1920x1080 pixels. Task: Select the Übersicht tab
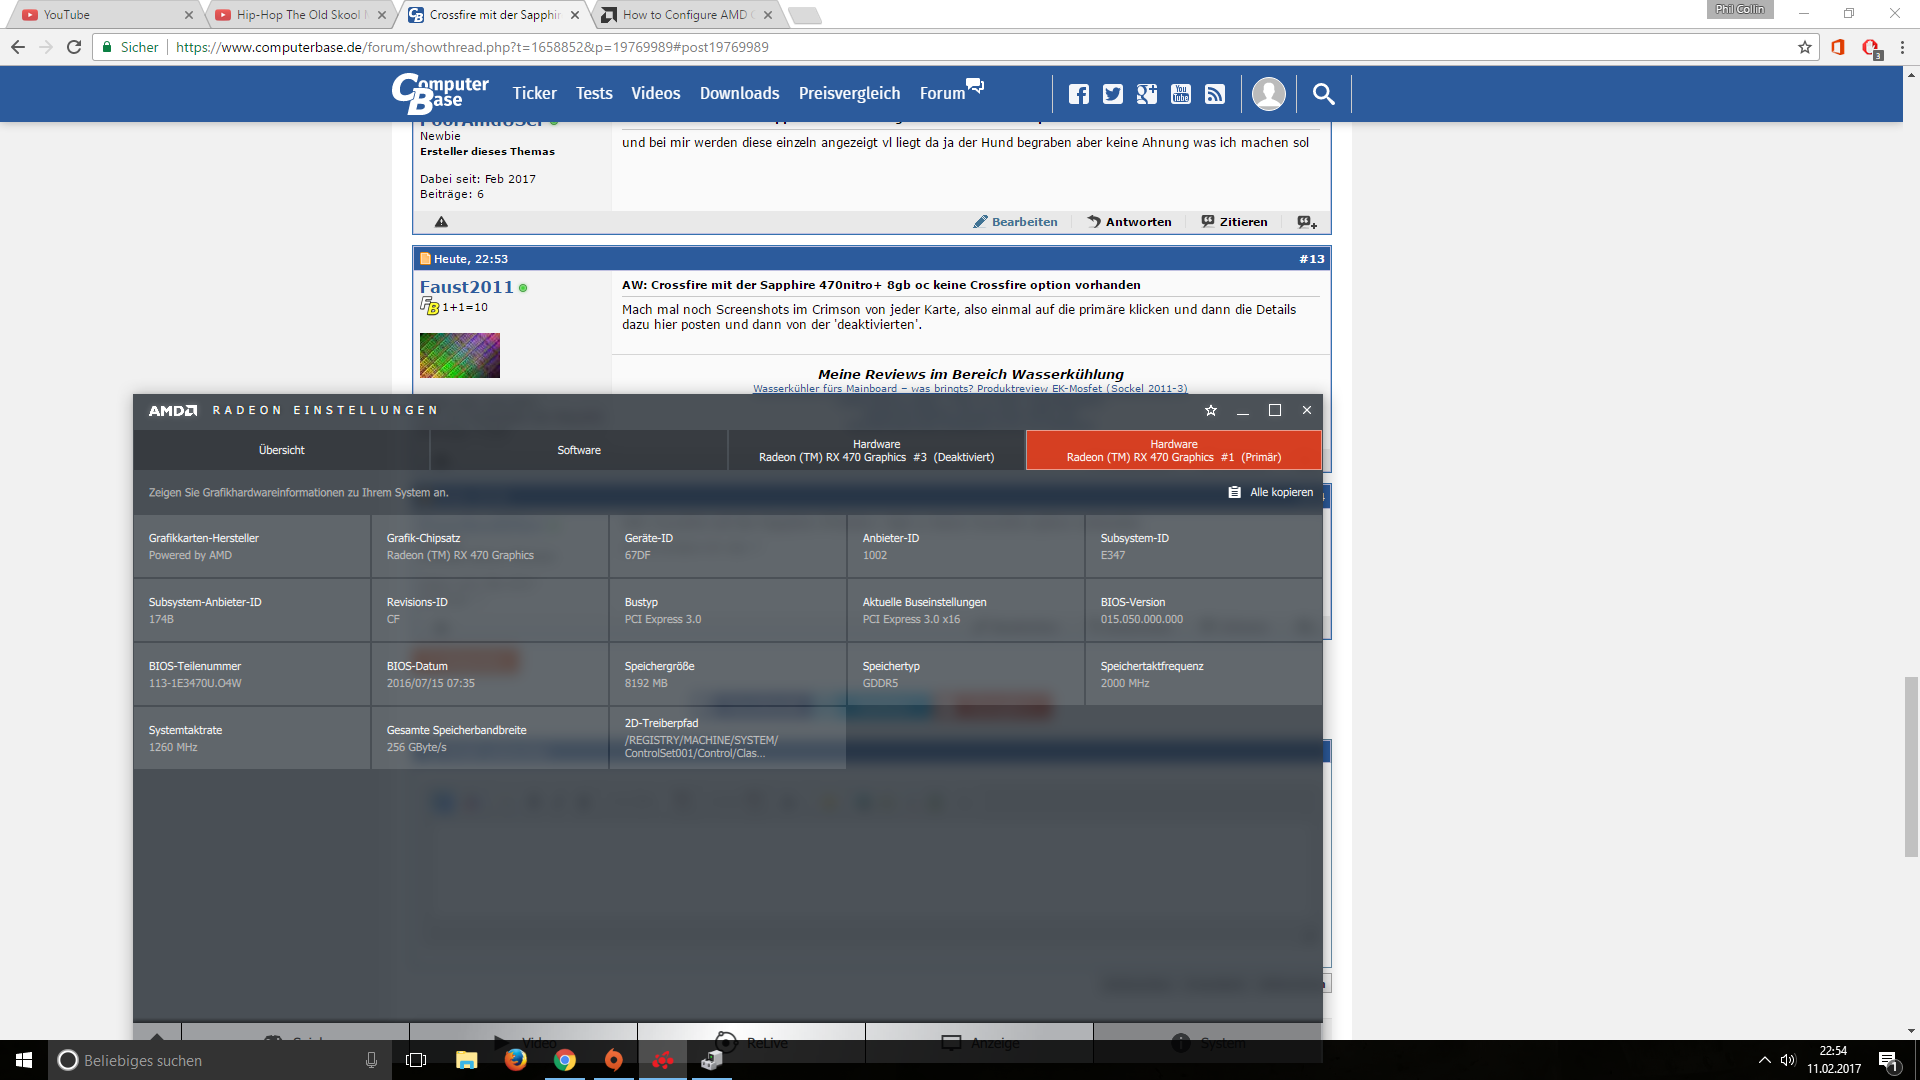click(x=281, y=450)
